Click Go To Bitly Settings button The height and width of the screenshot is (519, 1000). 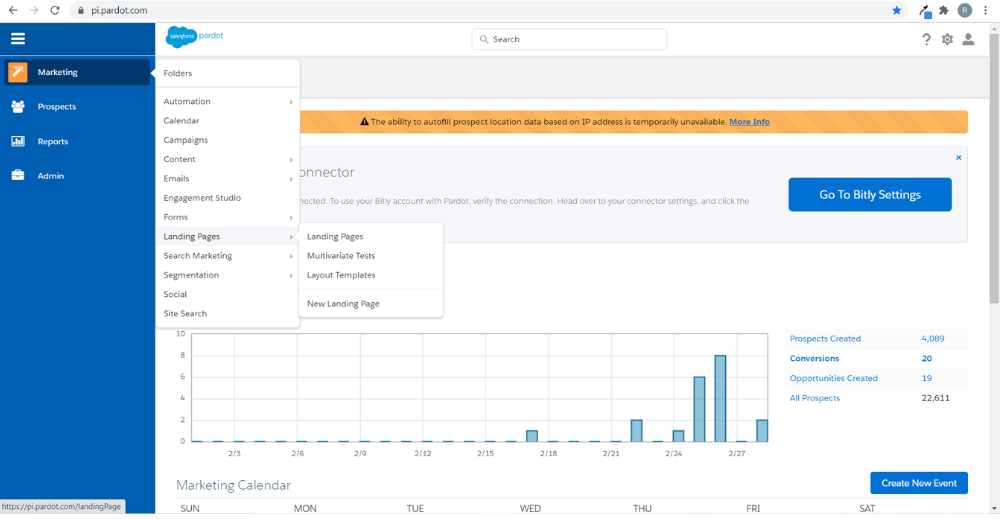click(x=870, y=194)
